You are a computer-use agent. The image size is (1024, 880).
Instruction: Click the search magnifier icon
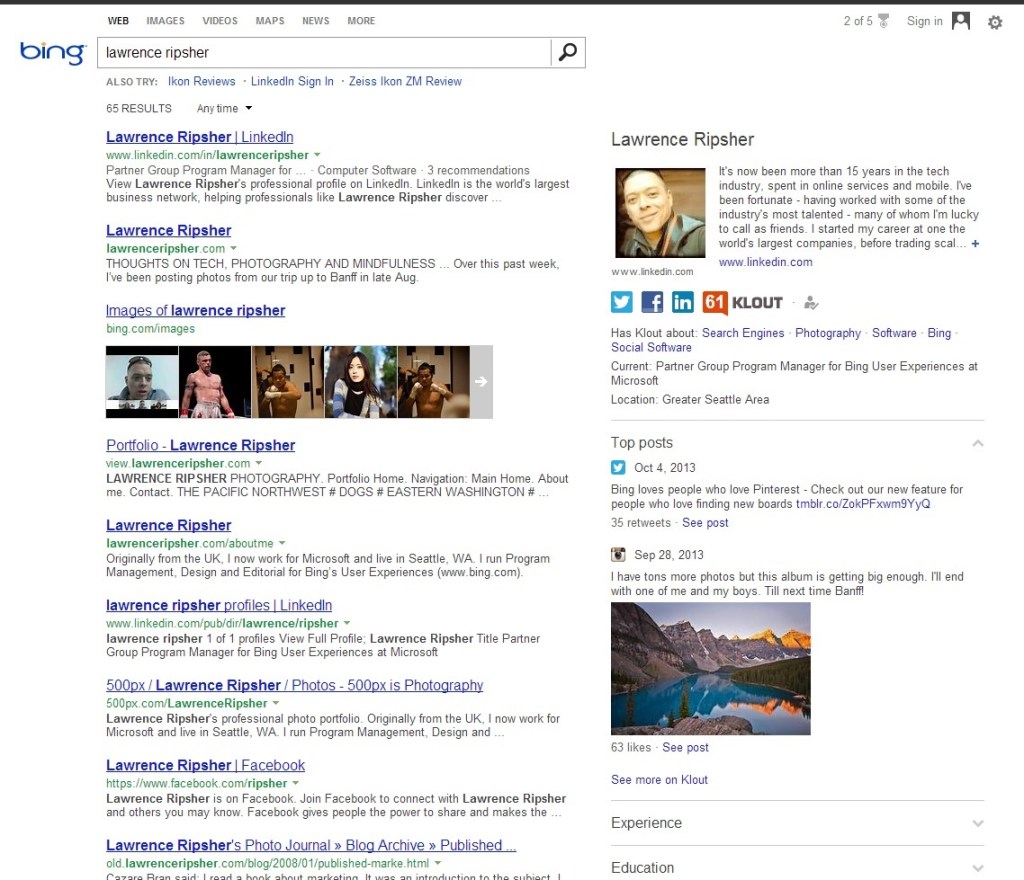(x=567, y=53)
